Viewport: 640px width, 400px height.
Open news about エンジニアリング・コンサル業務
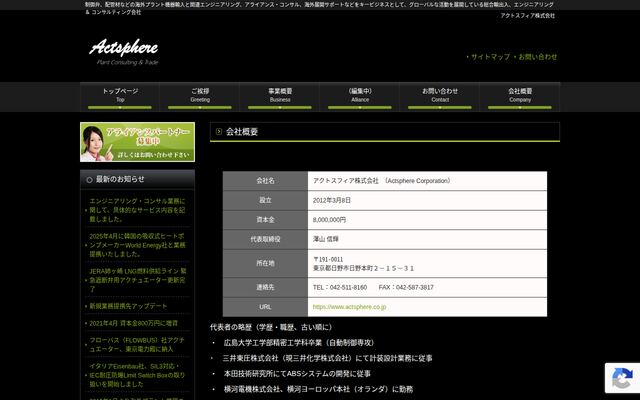137,210
